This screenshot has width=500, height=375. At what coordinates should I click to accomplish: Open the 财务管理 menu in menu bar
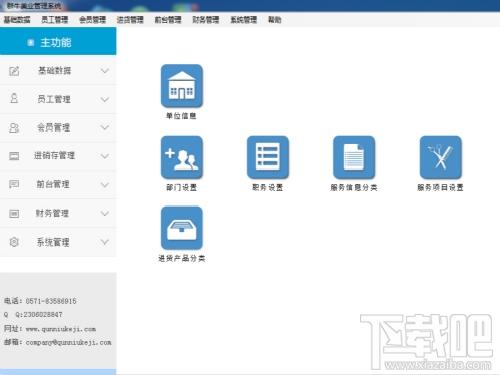tap(206, 20)
